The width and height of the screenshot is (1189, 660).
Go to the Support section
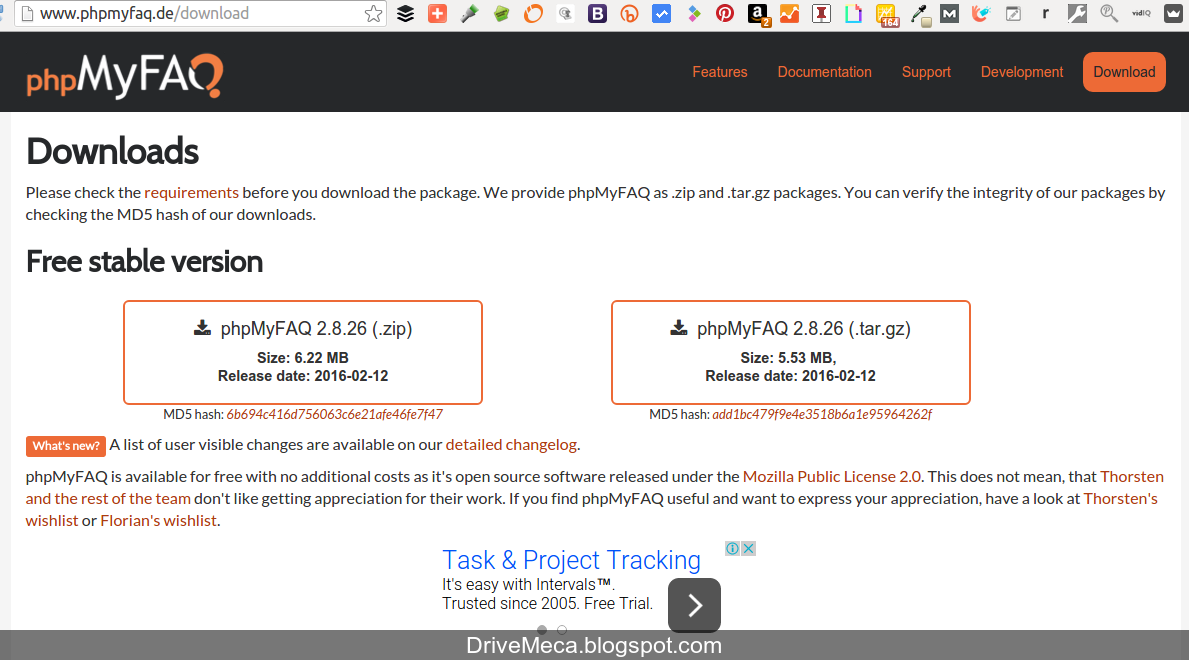click(x=926, y=72)
